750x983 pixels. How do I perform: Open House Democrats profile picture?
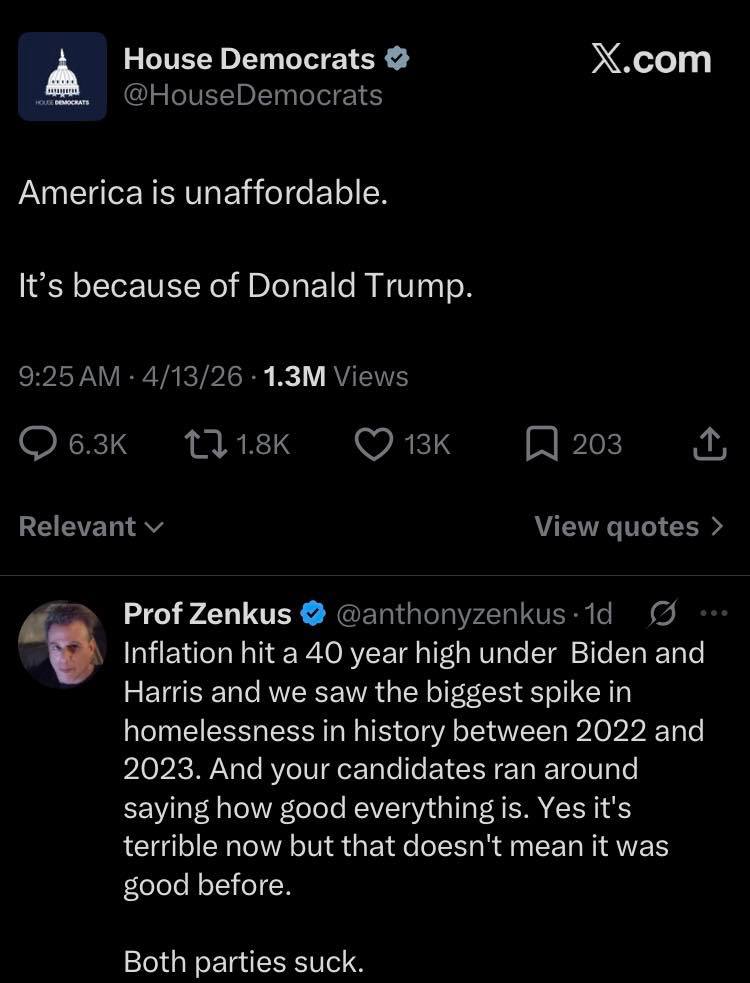[62, 76]
